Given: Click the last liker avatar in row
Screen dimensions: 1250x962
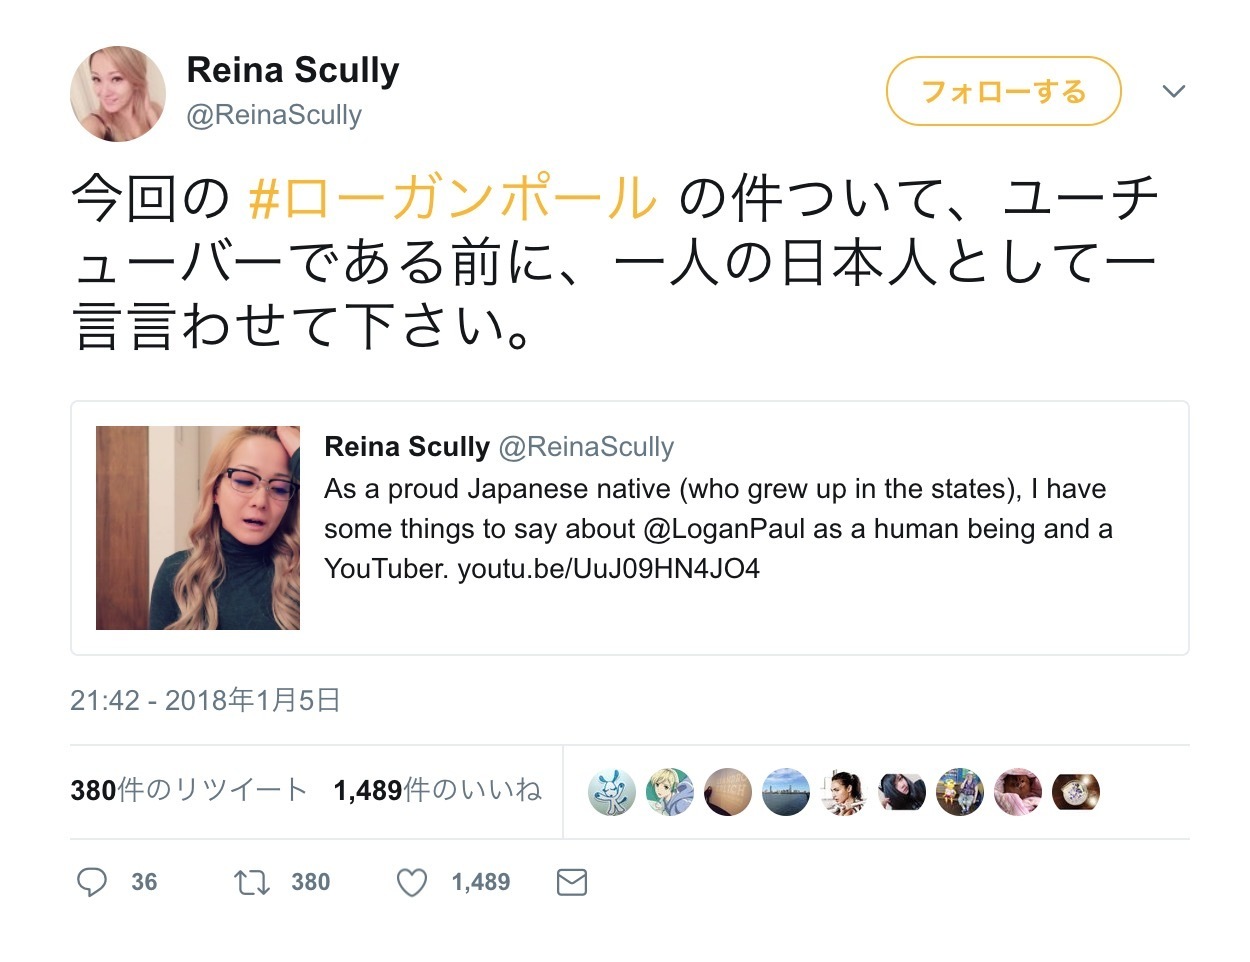Looking at the screenshot, I should [1076, 792].
